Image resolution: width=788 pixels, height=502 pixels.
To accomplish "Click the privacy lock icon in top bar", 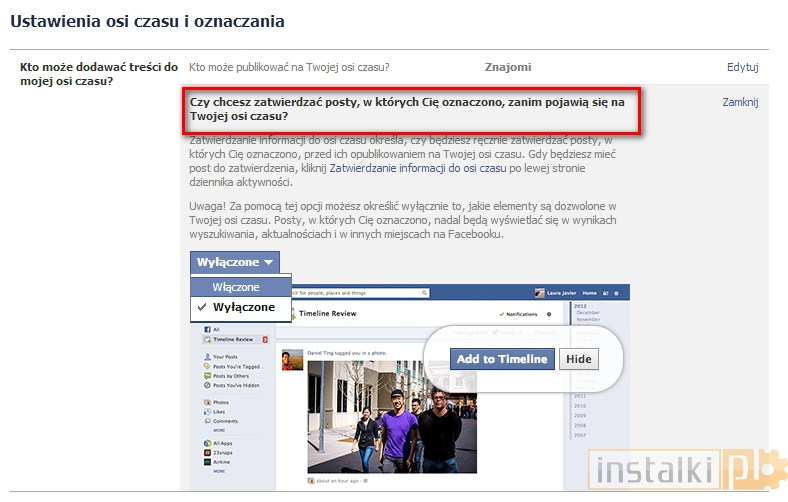I will pyautogui.click(x=606, y=293).
